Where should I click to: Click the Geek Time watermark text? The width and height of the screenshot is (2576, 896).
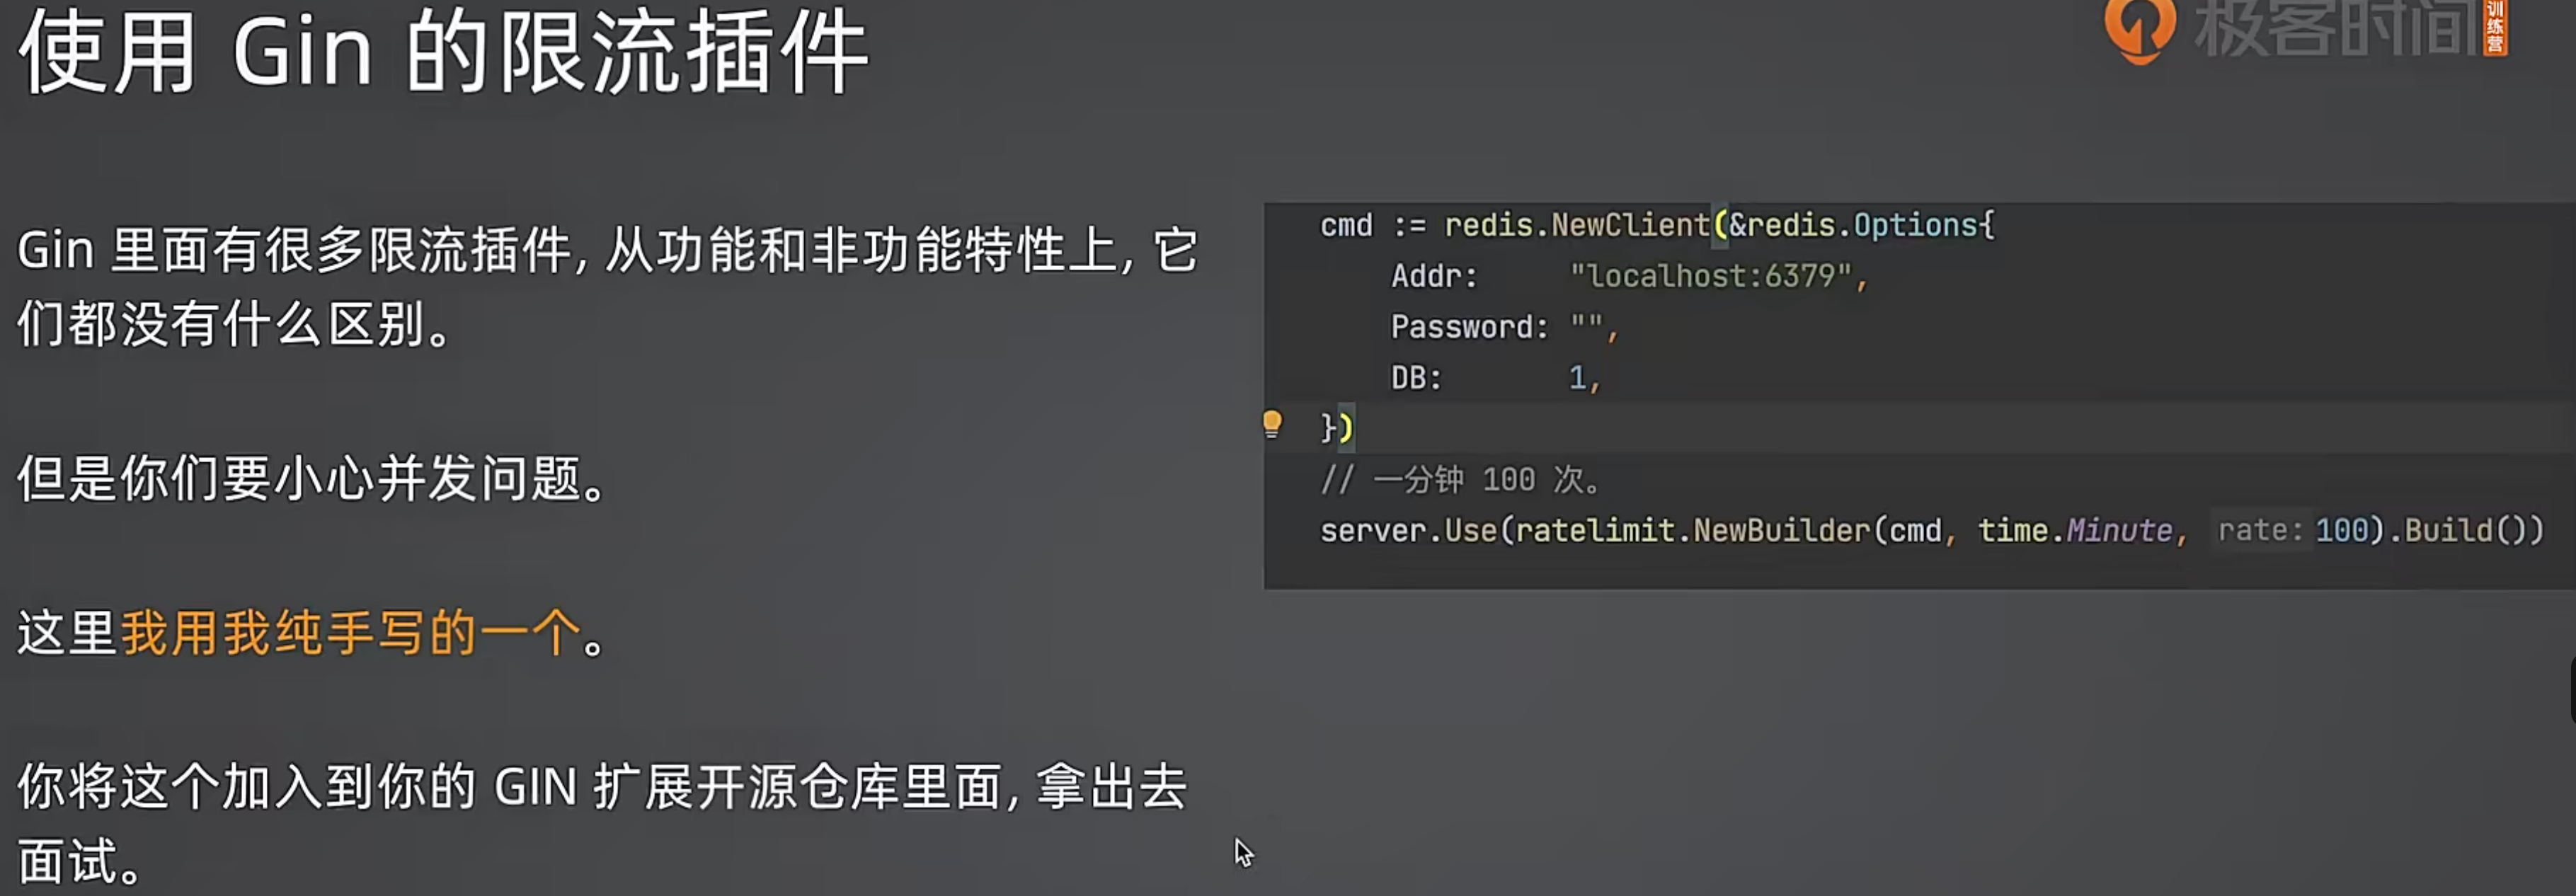pyautogui.click(x=2337, y=28)
